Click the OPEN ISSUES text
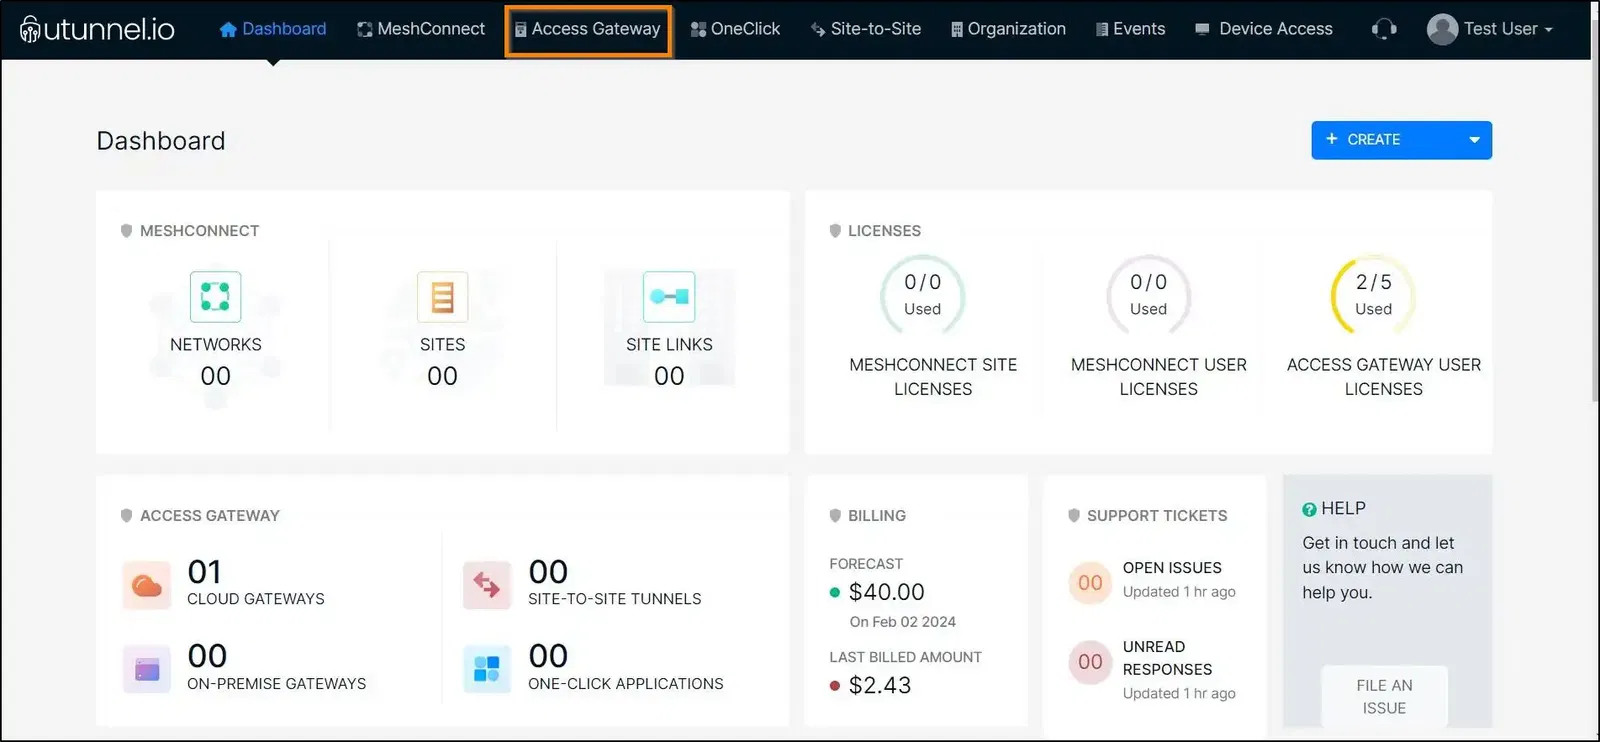 [x=1172, y=568]
